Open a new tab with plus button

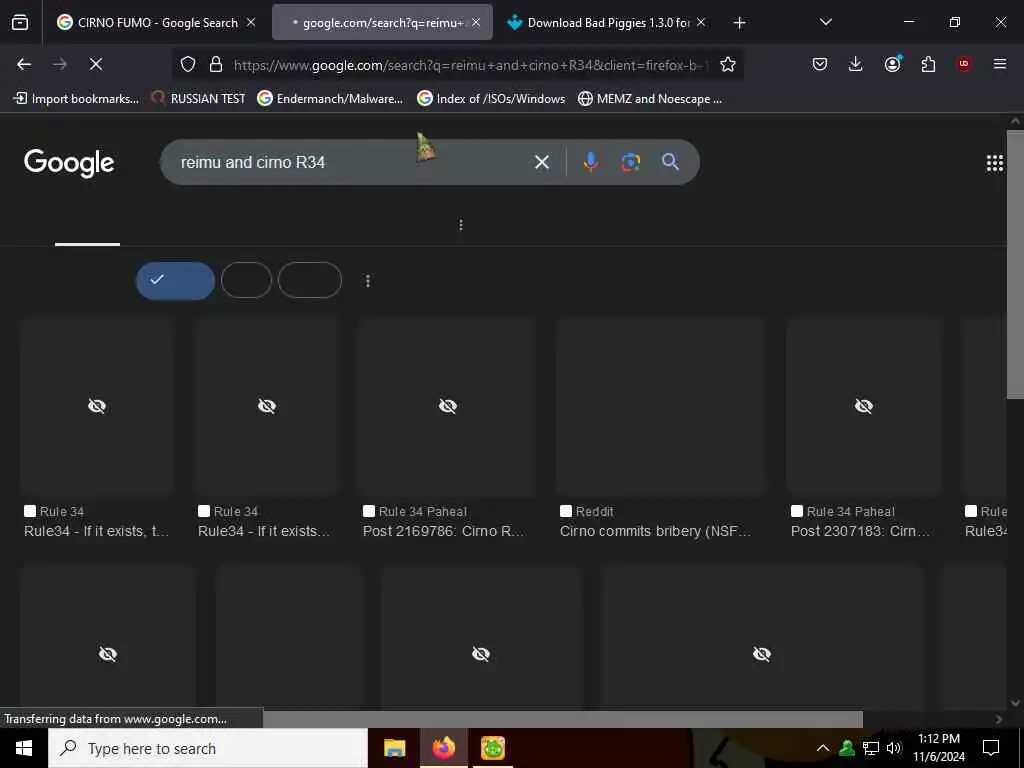(739, 23)
